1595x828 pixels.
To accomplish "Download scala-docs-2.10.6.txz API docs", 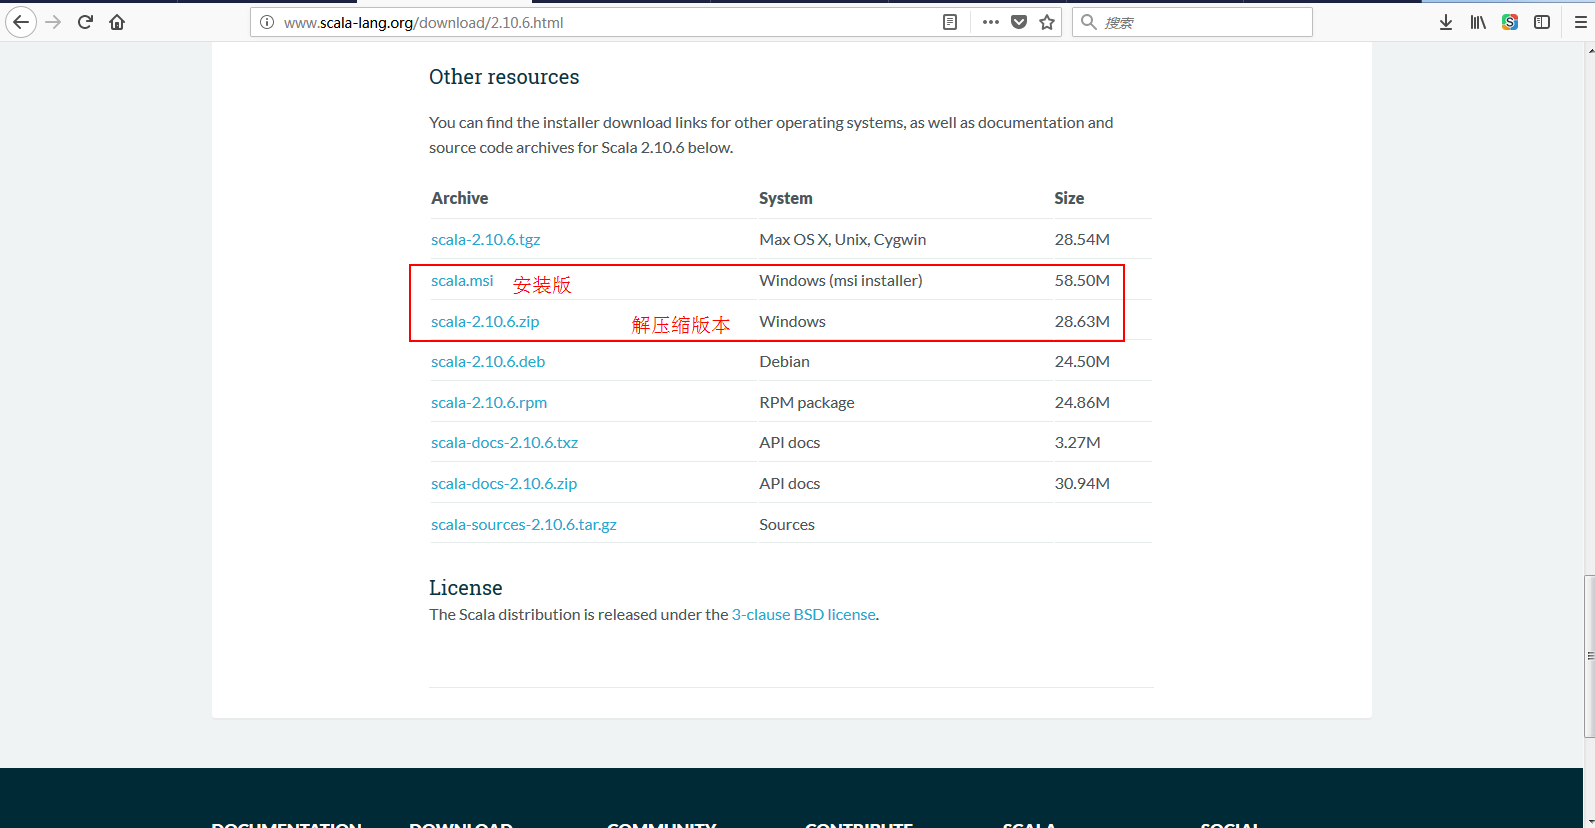I will (504, 443).
